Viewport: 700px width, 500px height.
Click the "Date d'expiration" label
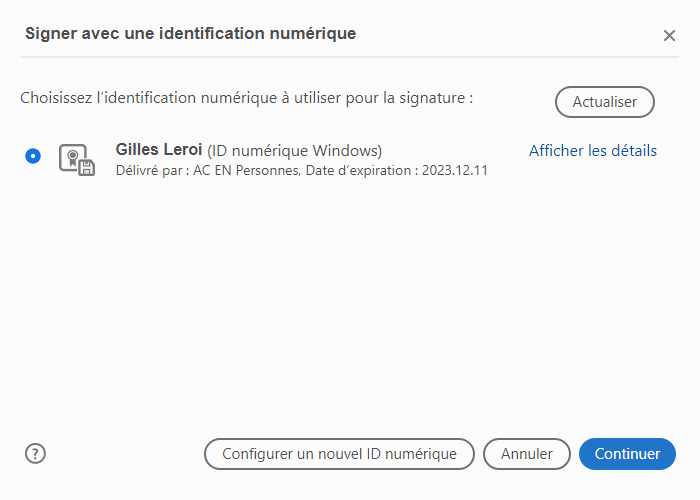361,171
